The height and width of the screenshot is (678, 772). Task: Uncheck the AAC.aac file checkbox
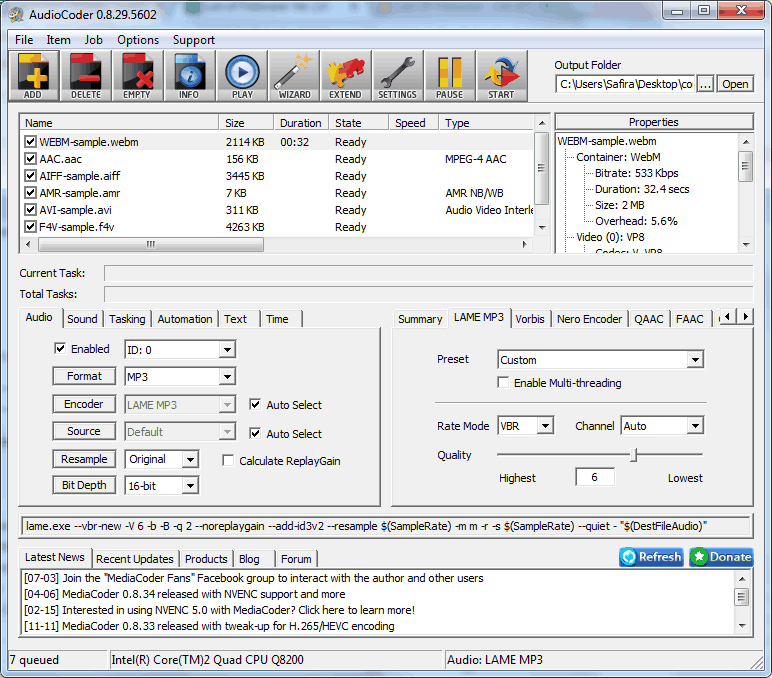click(x=31, y=159)
